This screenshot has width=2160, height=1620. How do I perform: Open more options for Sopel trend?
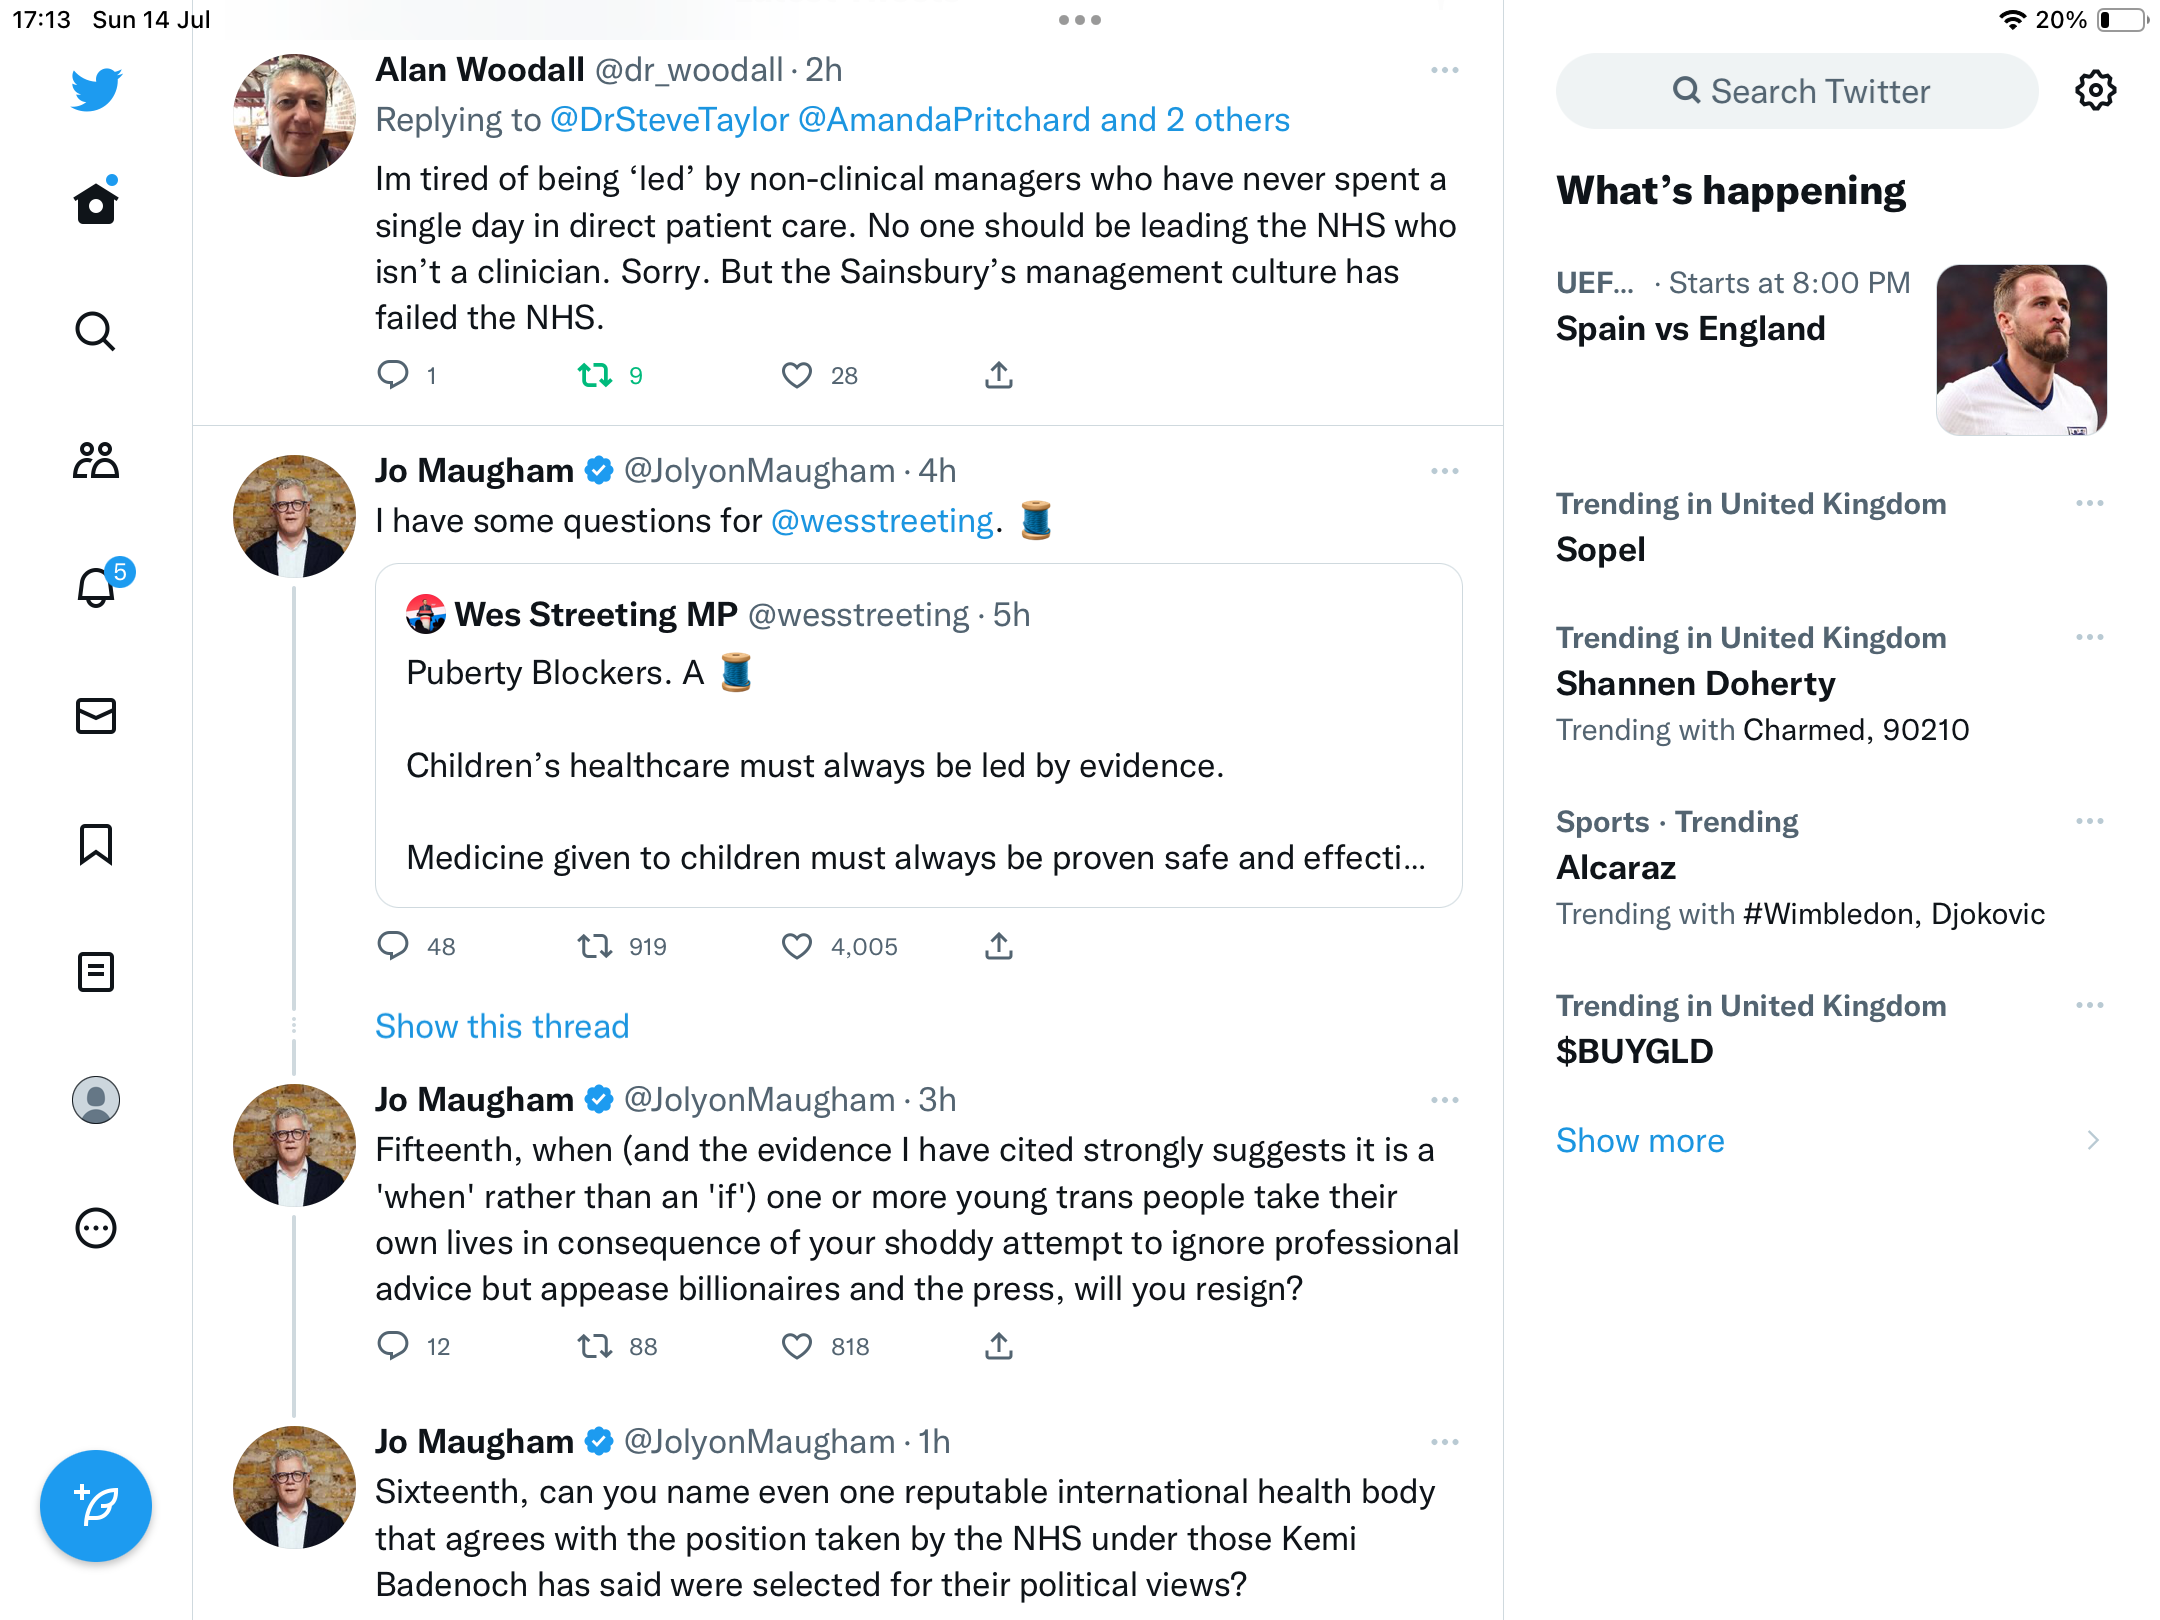[x=2089, y=504]
